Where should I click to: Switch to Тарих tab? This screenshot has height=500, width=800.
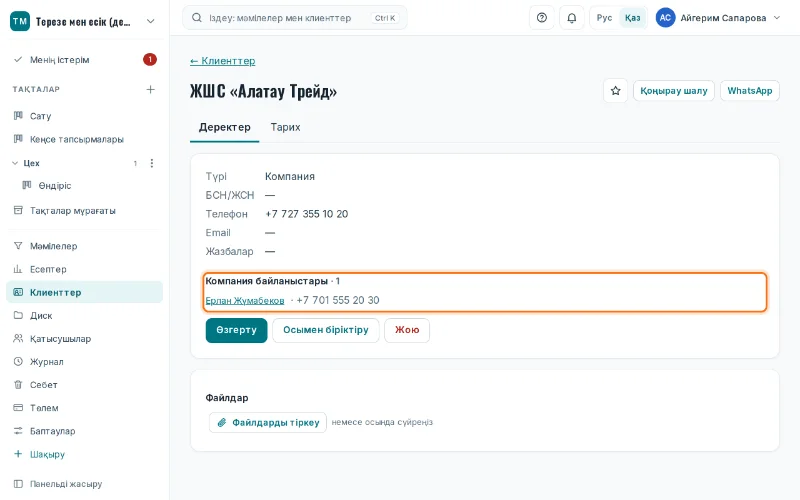tap(285, 128)
